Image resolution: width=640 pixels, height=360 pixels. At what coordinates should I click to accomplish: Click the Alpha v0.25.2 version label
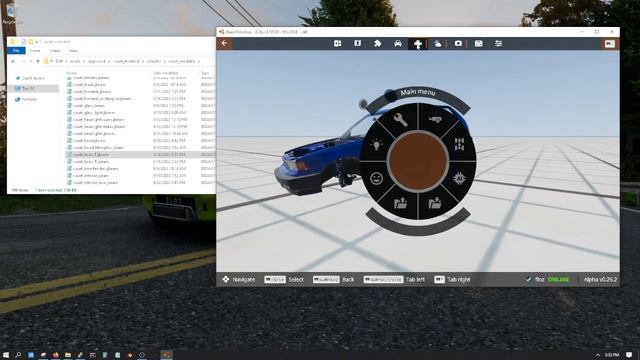[x=600, y=280]
